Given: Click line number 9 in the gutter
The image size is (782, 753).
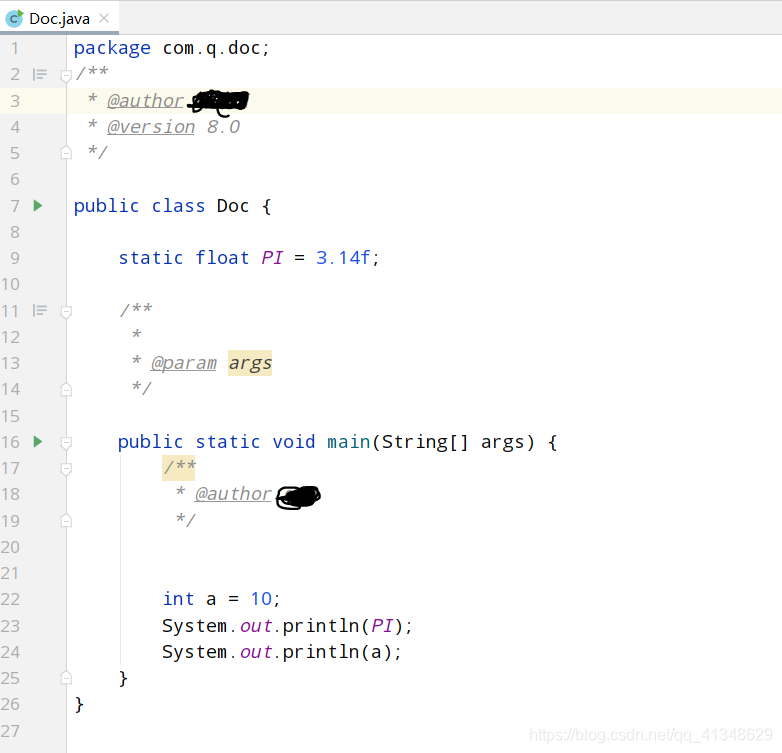Looking at the screenshot, I should tap(15, 258).
